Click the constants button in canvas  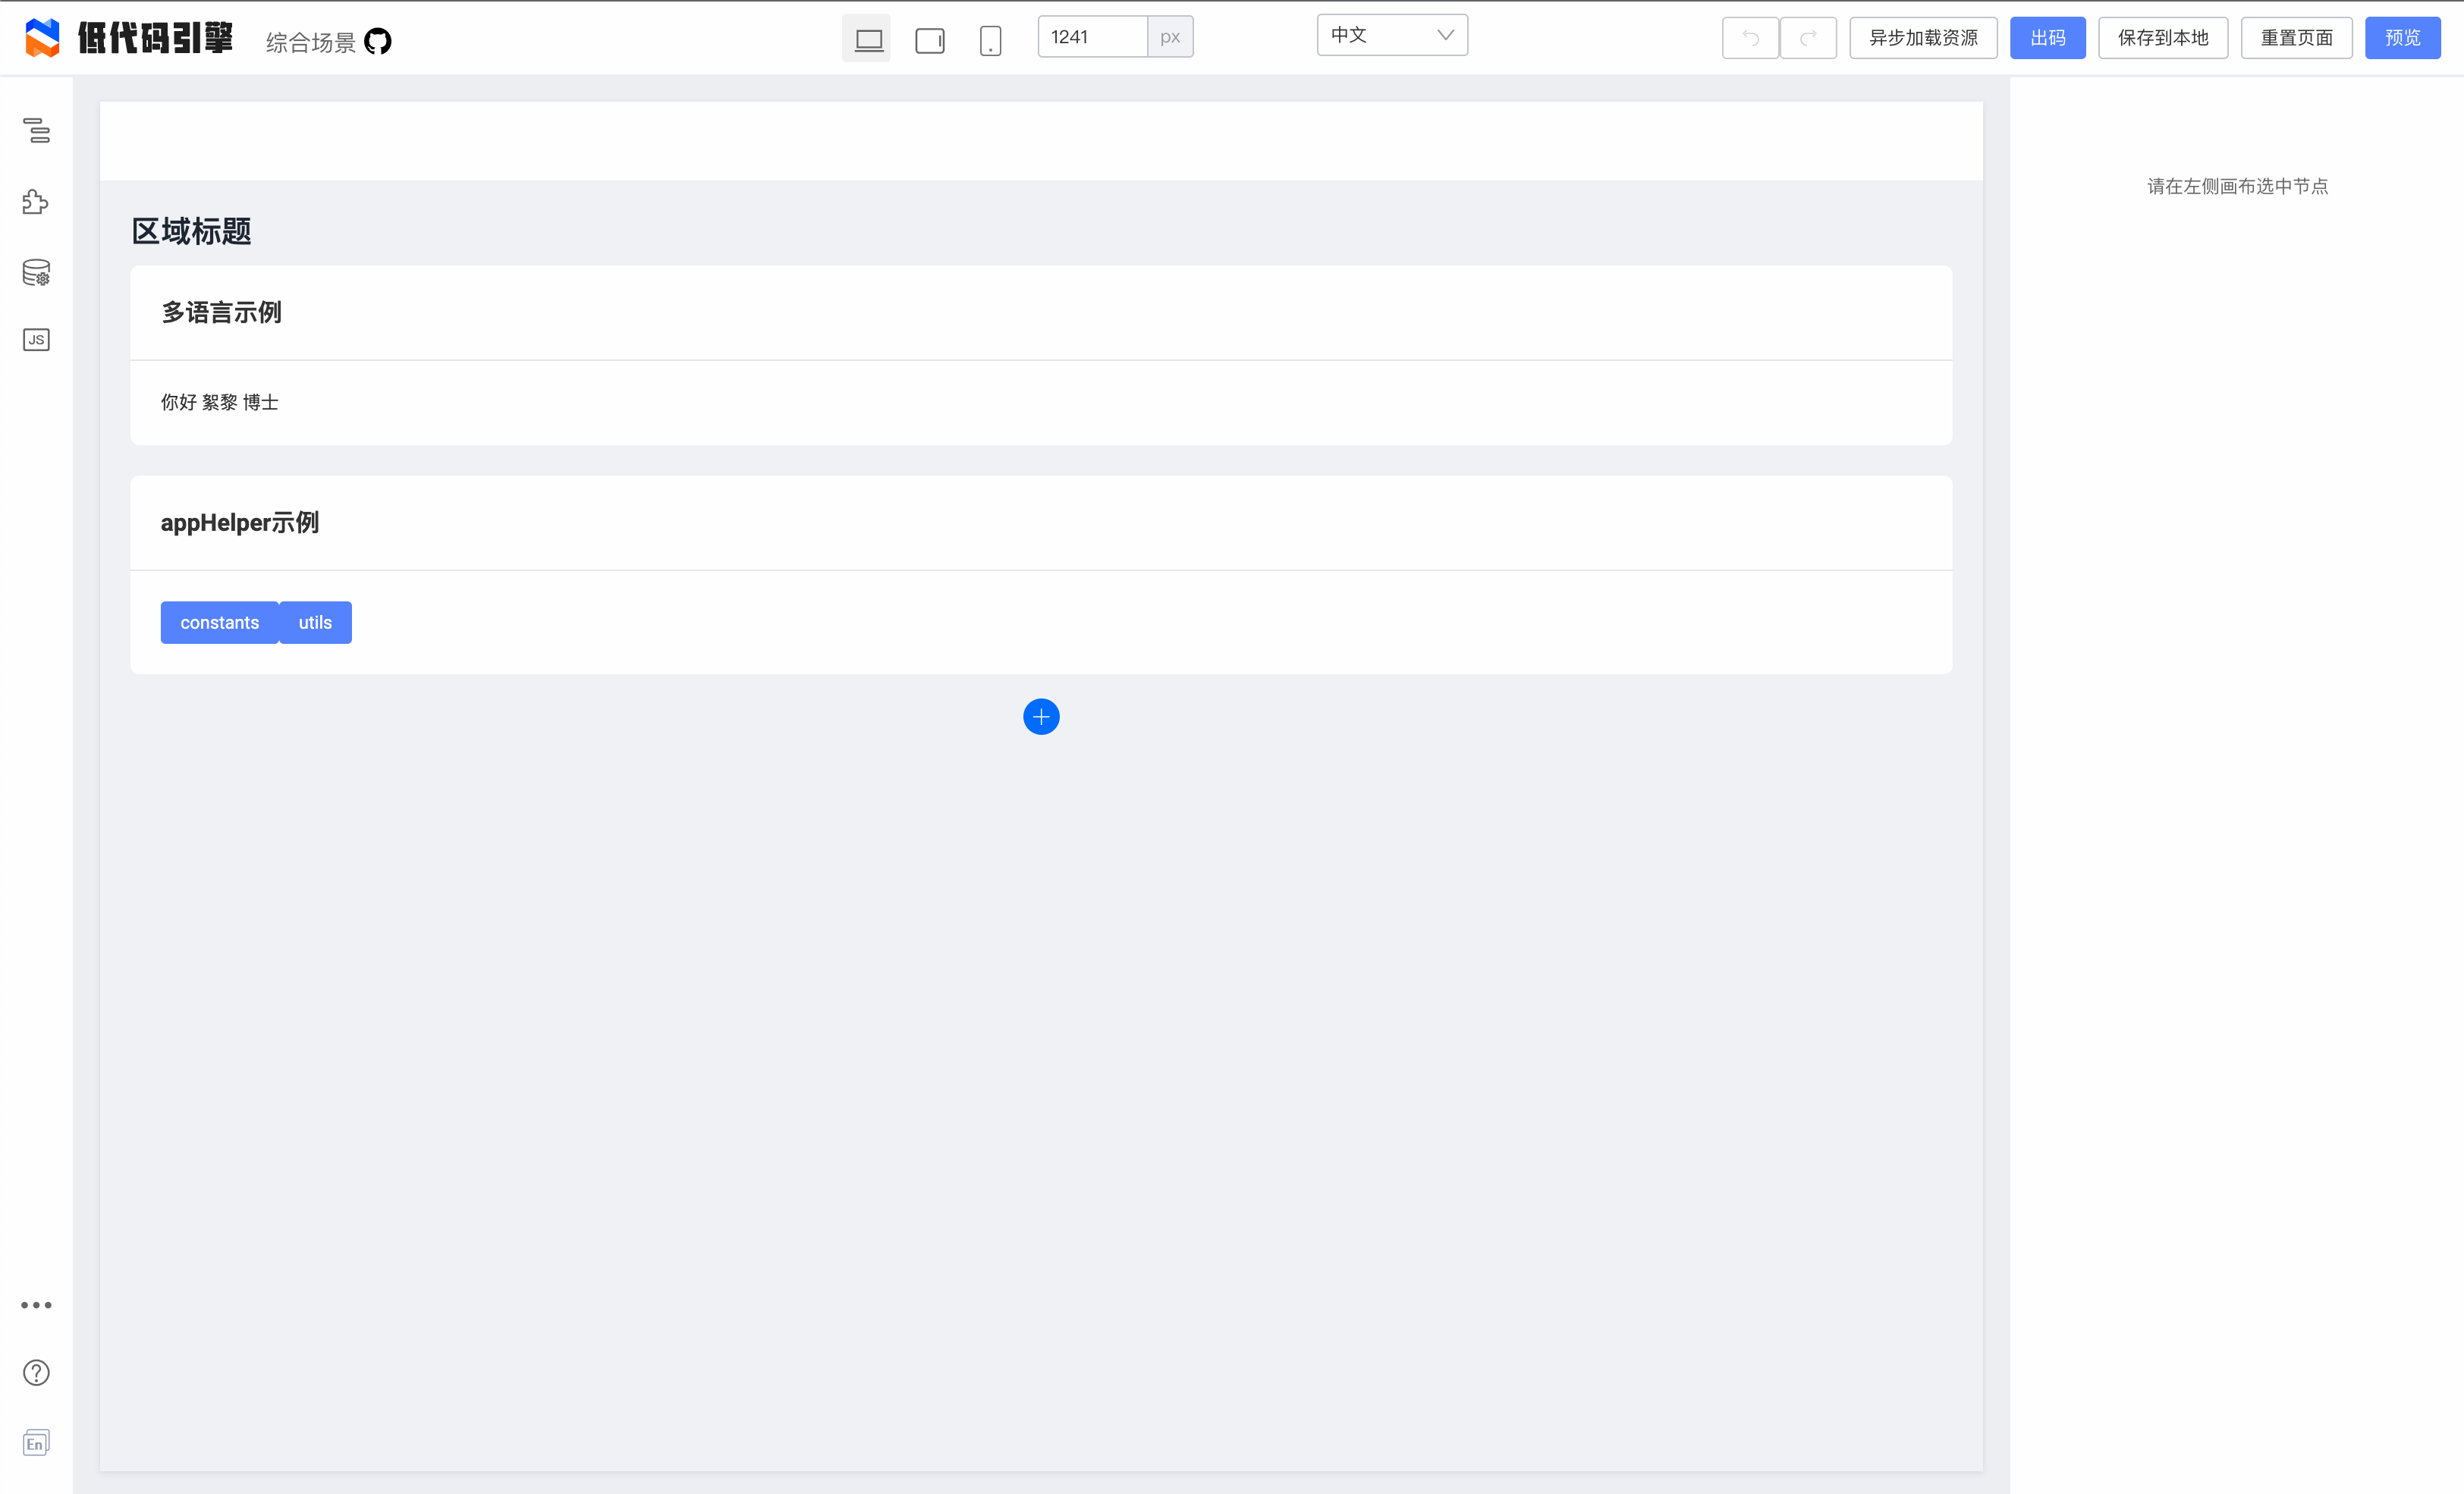pyautogui.click(x=219, y=623)
